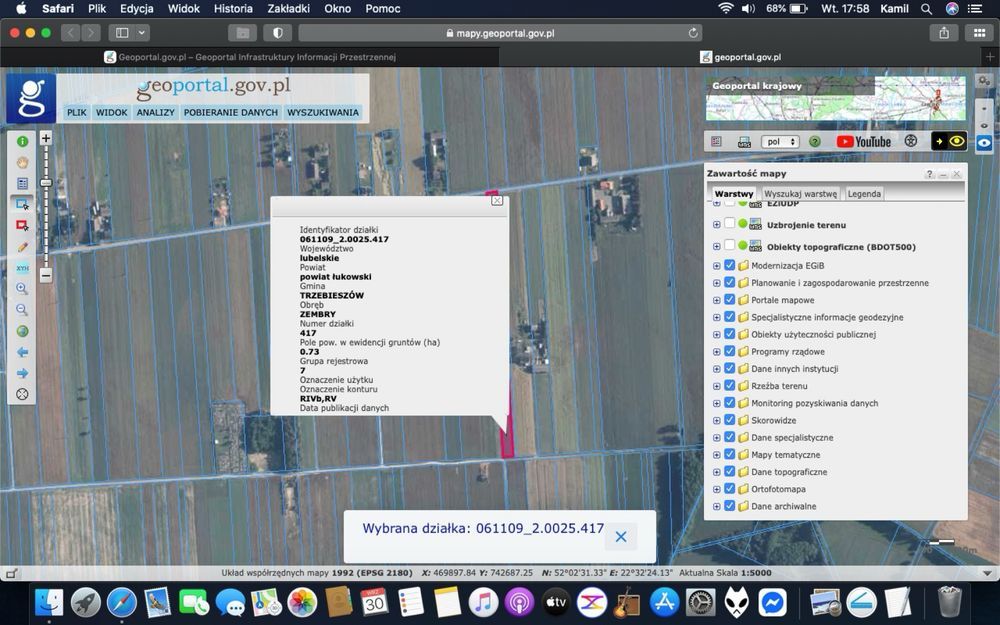Click the green info tool icon
Screen dimensions: 1000x625
tap(22, 142)
